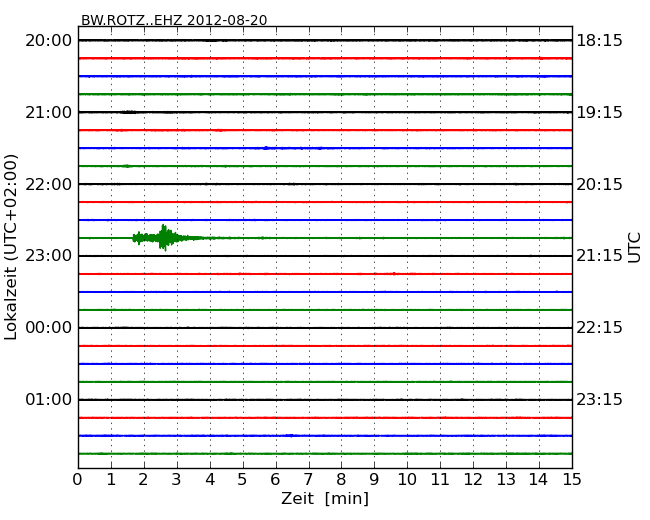Select the 22:00 local time label
Image resolution: width=650 pixels, height=520 pixels.
pos(49,184)
